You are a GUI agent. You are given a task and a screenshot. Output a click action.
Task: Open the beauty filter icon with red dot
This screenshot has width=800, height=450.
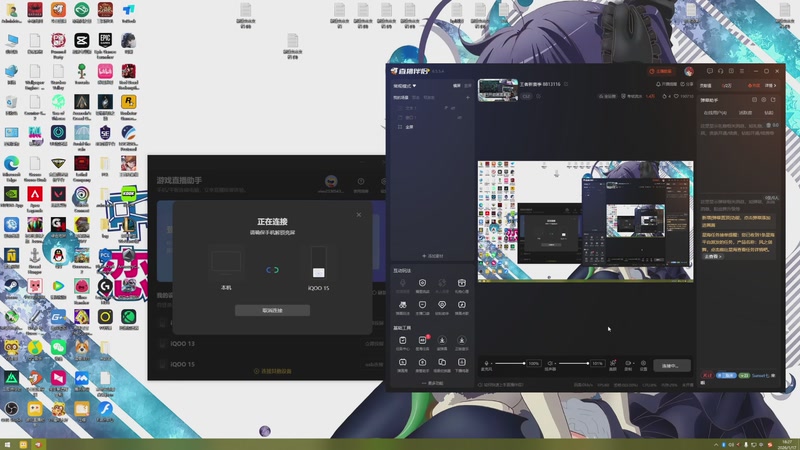coord(613,364)
